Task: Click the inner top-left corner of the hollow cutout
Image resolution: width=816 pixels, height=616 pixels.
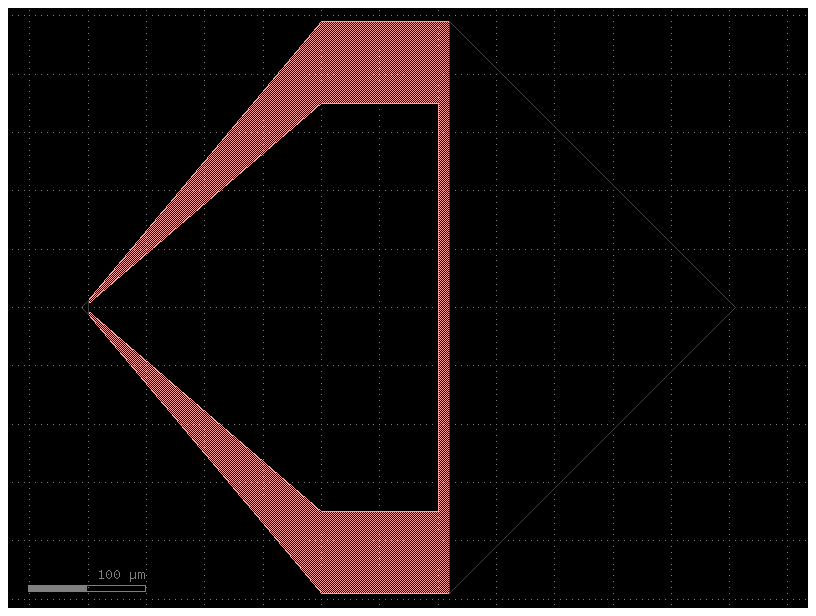Action: (x=320, y=104)
